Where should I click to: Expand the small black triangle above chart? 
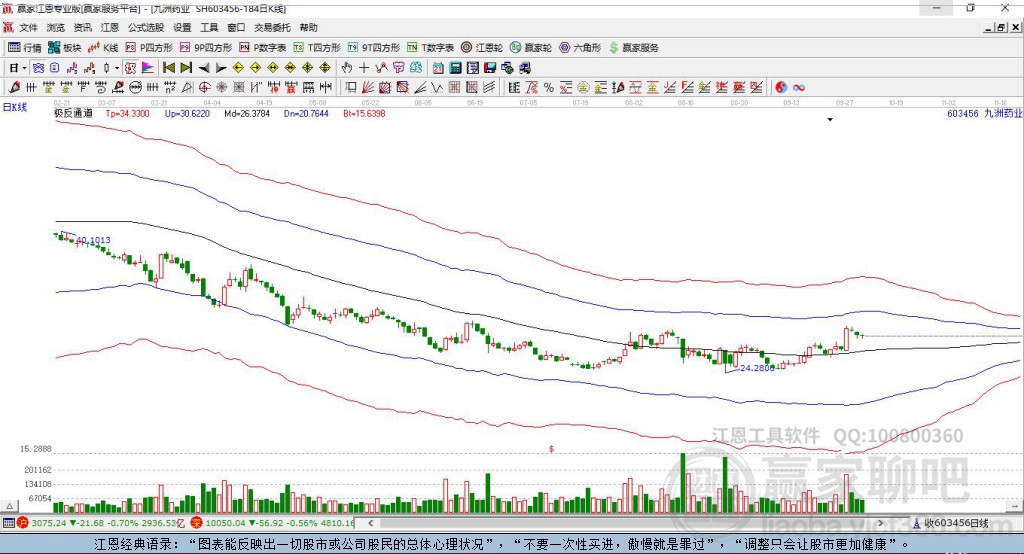point(830,120)
